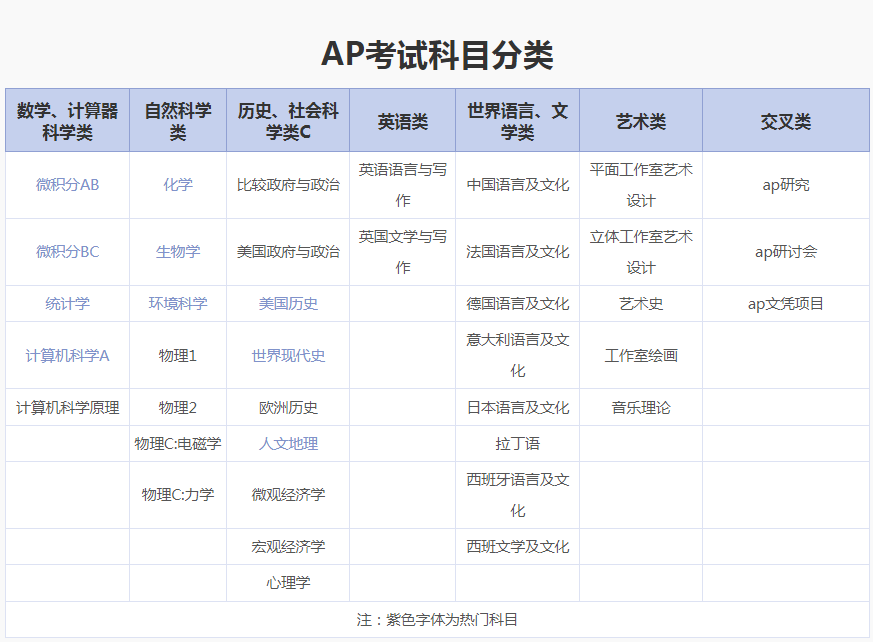The width and height of the screenshot is (873, 642).
Task: Select the ap文凭项目 cell
Action: (x=786, y=303)
